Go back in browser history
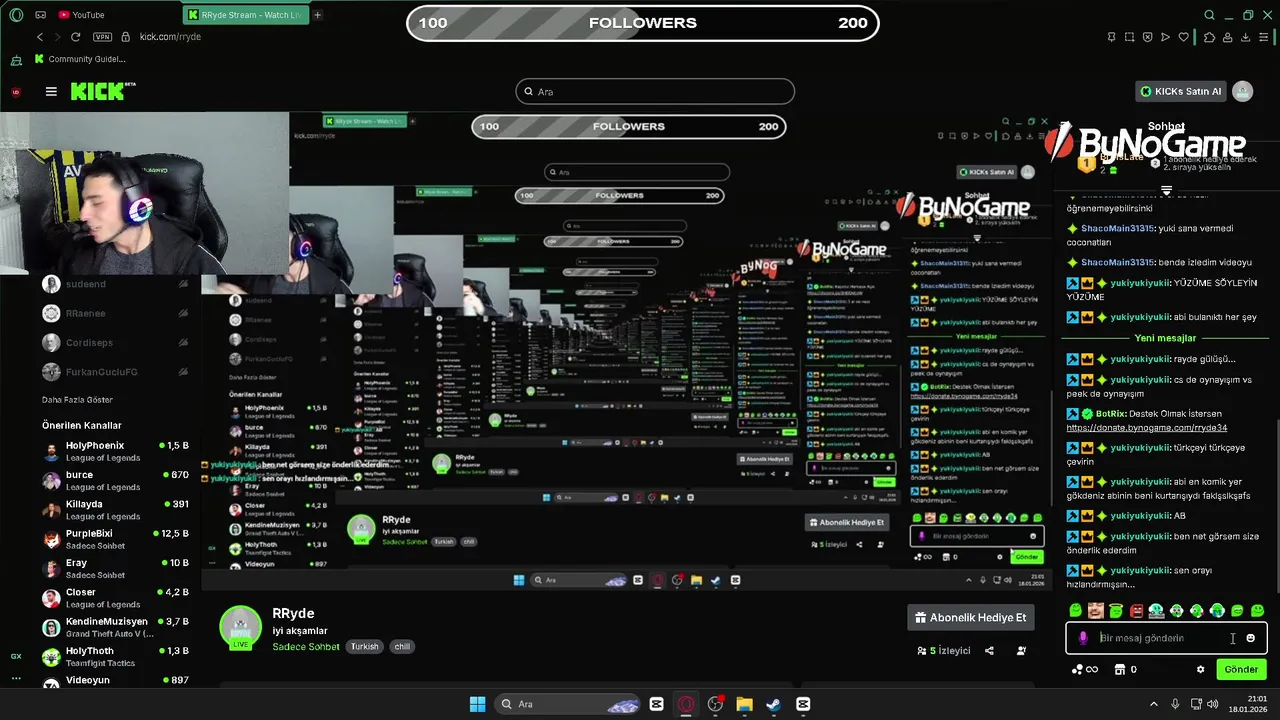 pyautogui.click(x=40, y=37)
